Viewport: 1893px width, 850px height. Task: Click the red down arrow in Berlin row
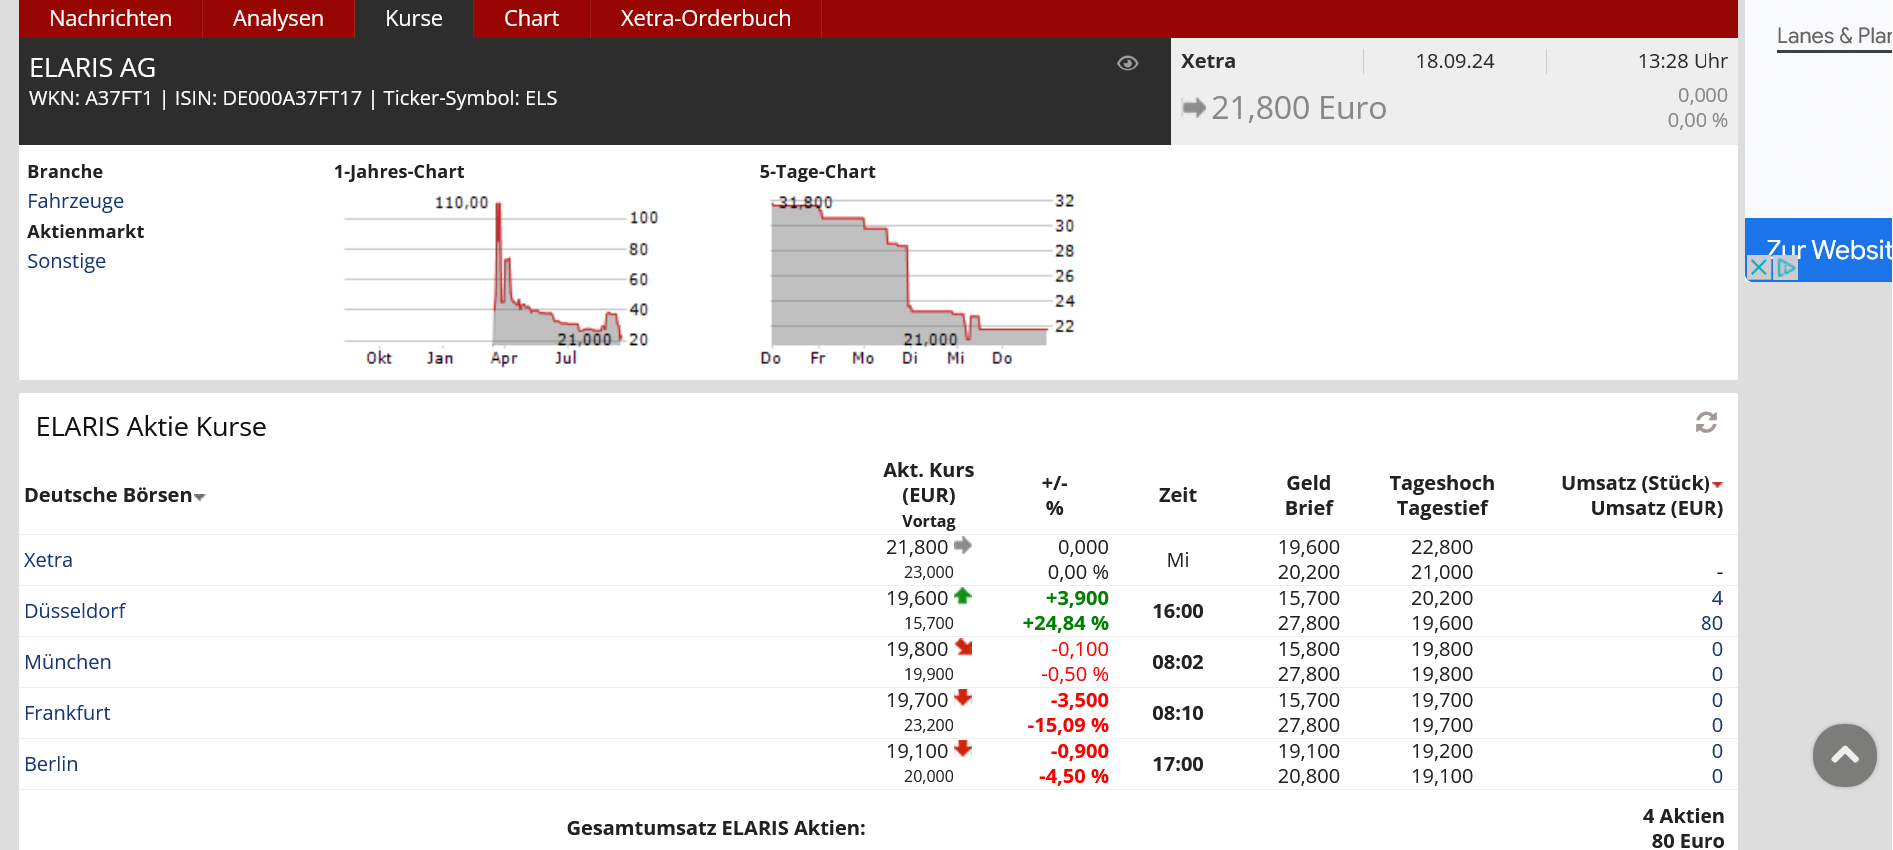click(x=963, y=749)
